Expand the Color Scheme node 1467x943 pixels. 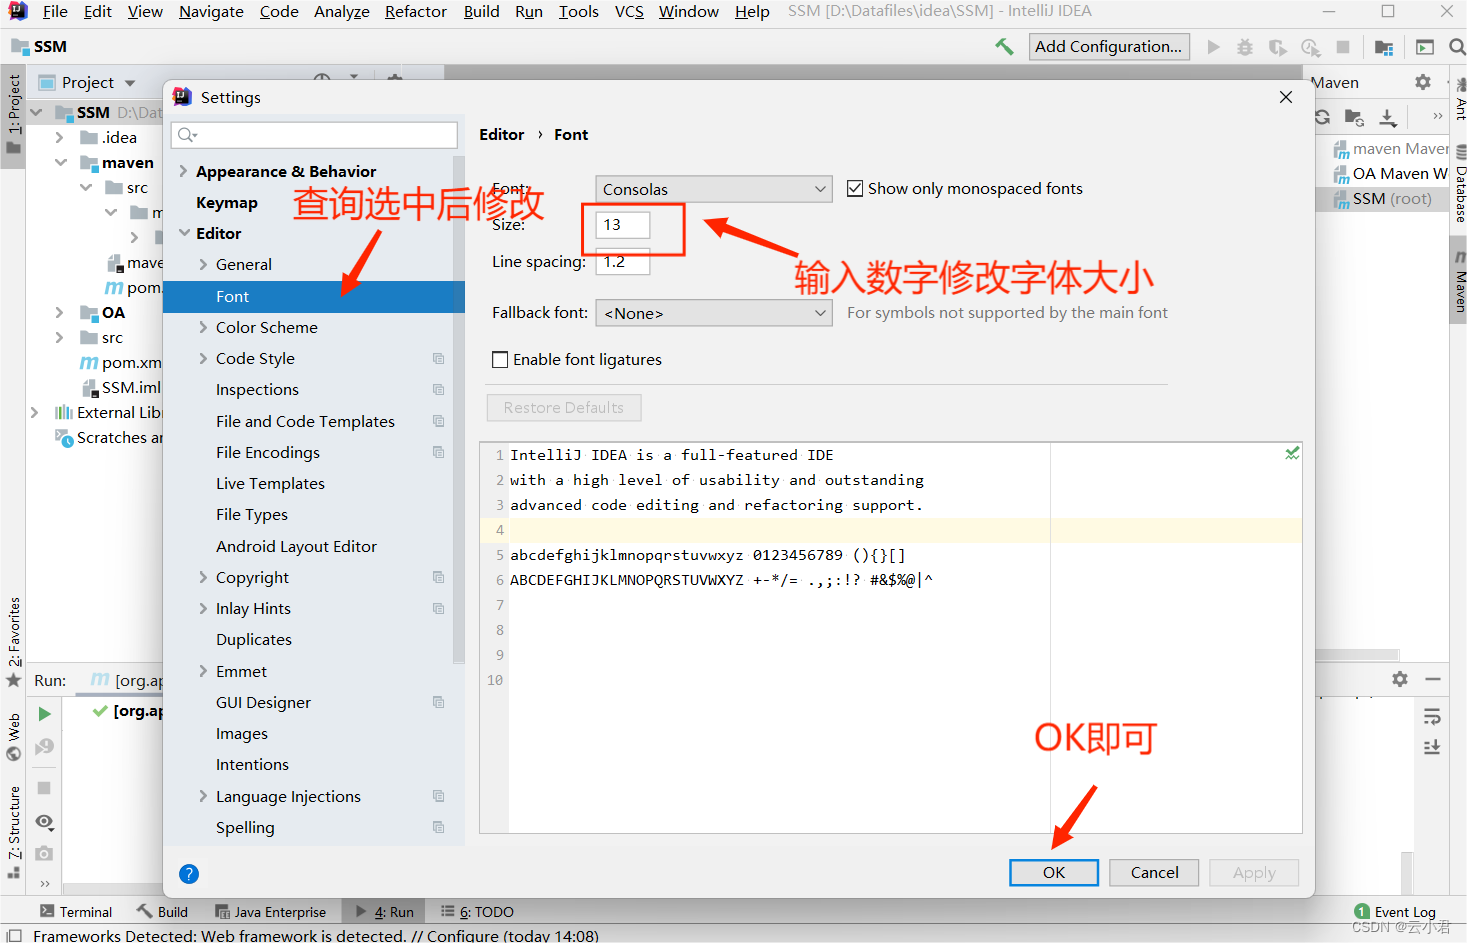tap(203, 327)
